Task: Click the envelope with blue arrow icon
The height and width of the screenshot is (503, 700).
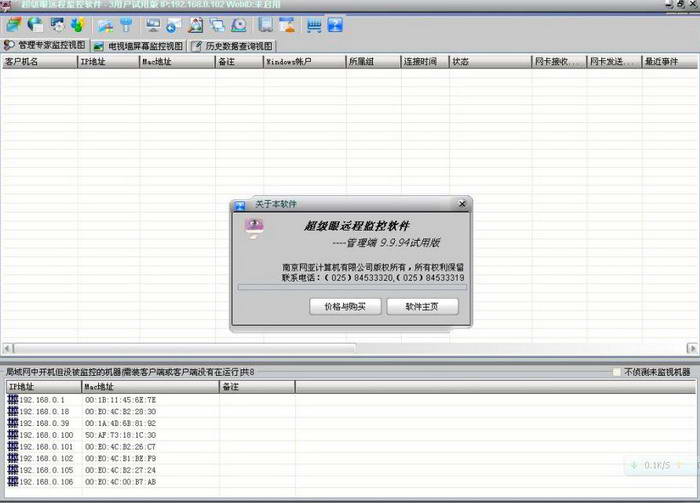Action: [173, 25]
